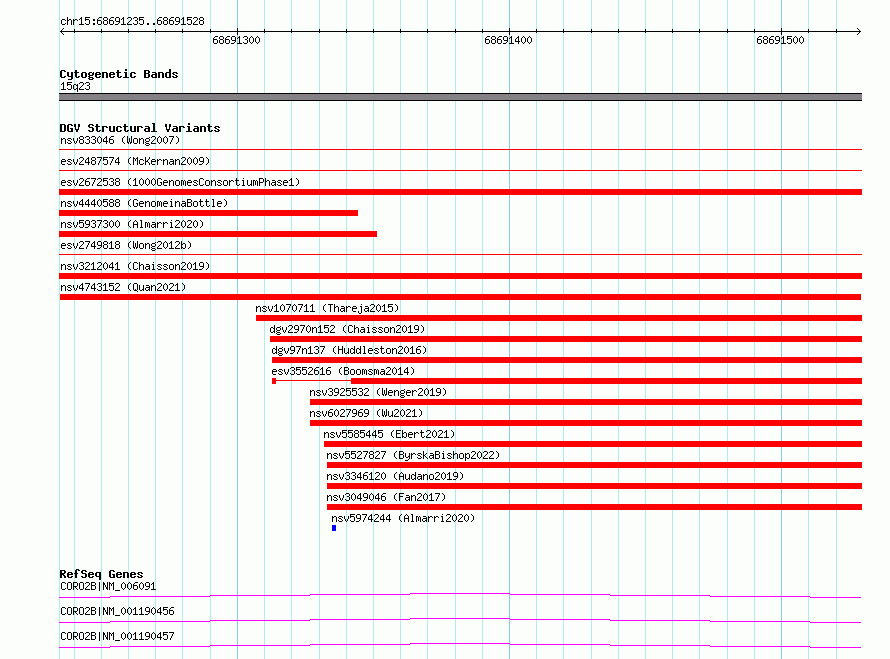Click the red bar of nsv3346120

pyautogui.click(x=594, y=486)
